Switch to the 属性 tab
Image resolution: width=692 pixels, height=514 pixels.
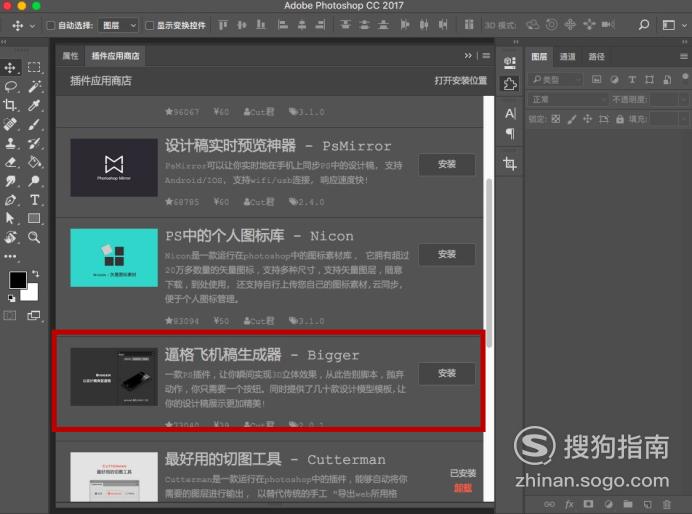click(70, 56)
